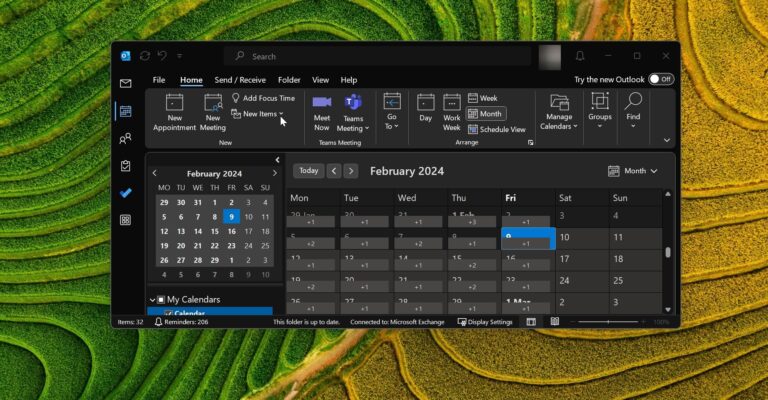Open the New Items dropdown
This screenshot has height=400, width=768.
coord(258,114)
